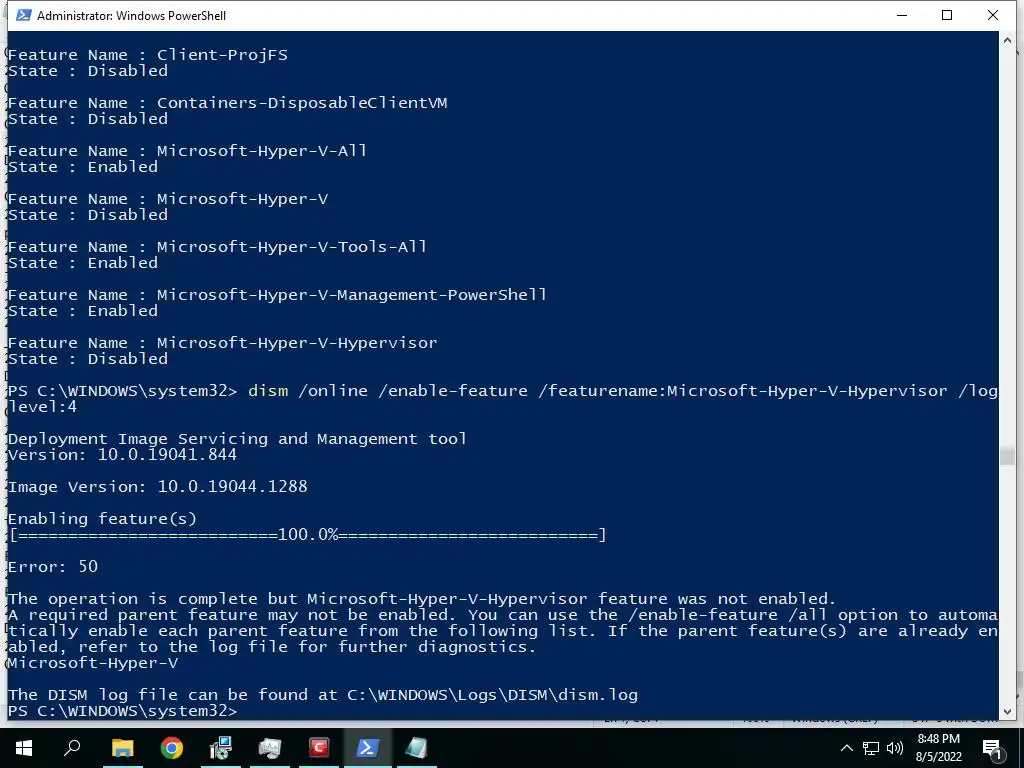This screenshot has height=768, width=1024.
Task: Click 'C:\WINDOWS\Logs\DISM\dism.log' path
Action: 492,695
